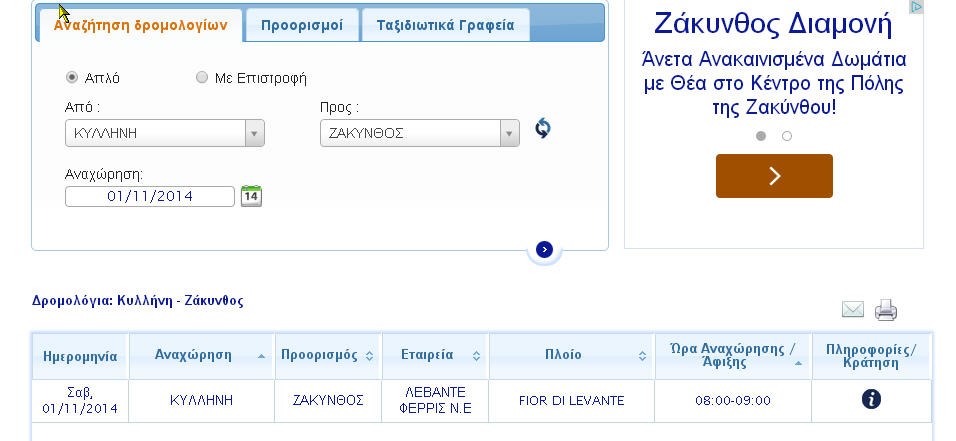Click the envelope email icon
Viewport: 956px width, 441px height.
[852, 310]
